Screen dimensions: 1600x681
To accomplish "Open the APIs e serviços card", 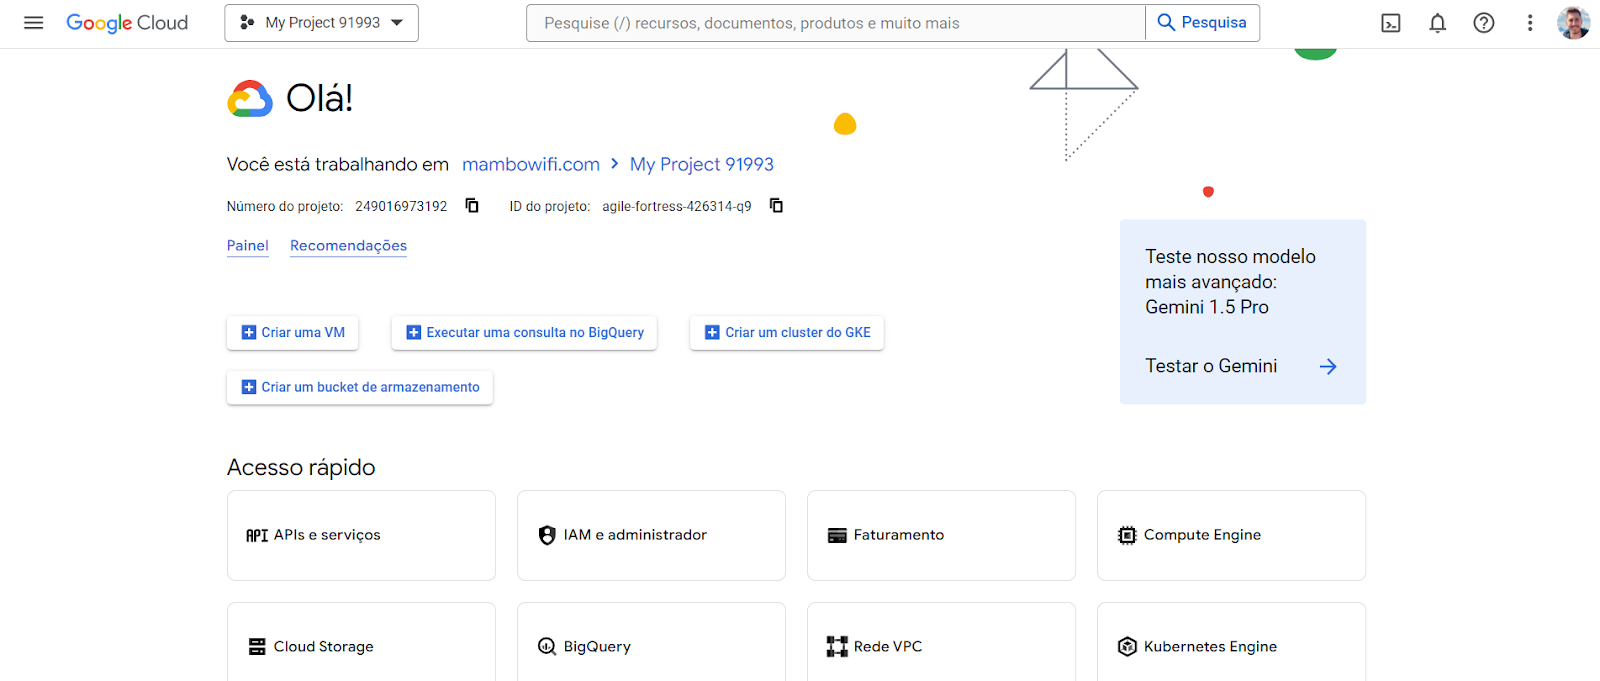I will 361,535.
